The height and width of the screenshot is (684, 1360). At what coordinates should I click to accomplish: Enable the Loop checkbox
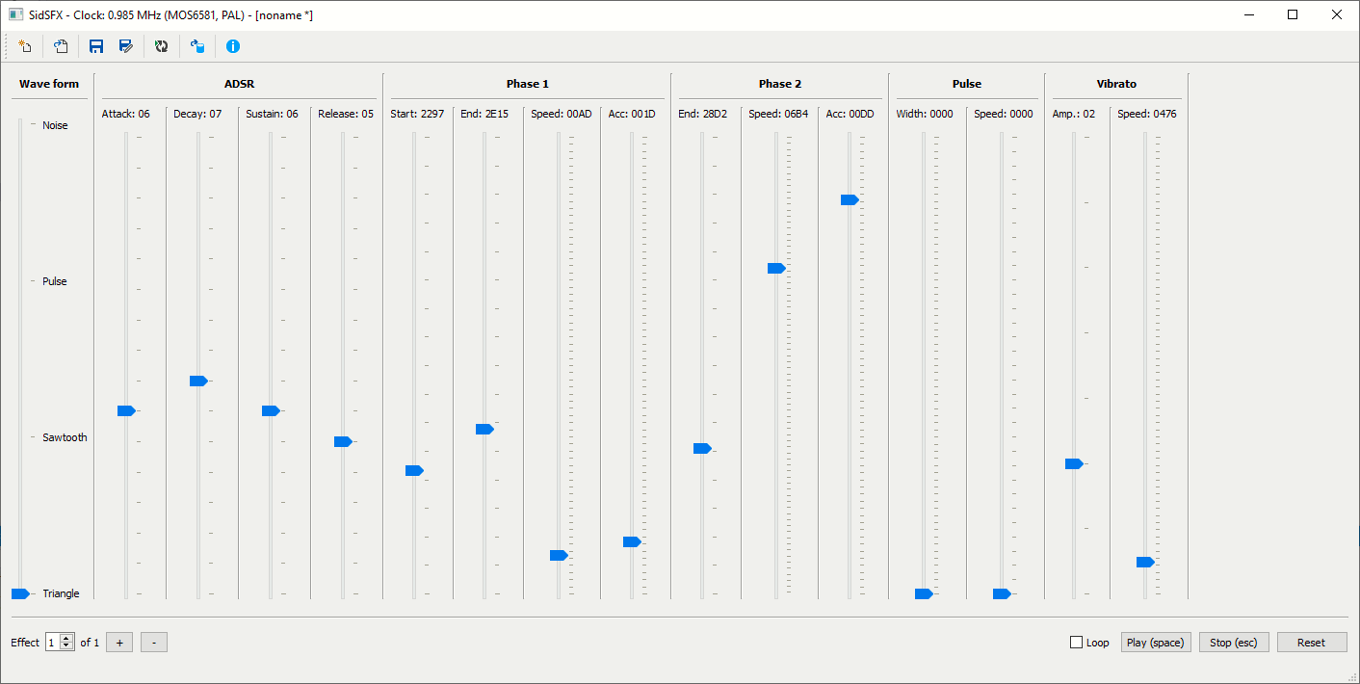point(1076,642)
